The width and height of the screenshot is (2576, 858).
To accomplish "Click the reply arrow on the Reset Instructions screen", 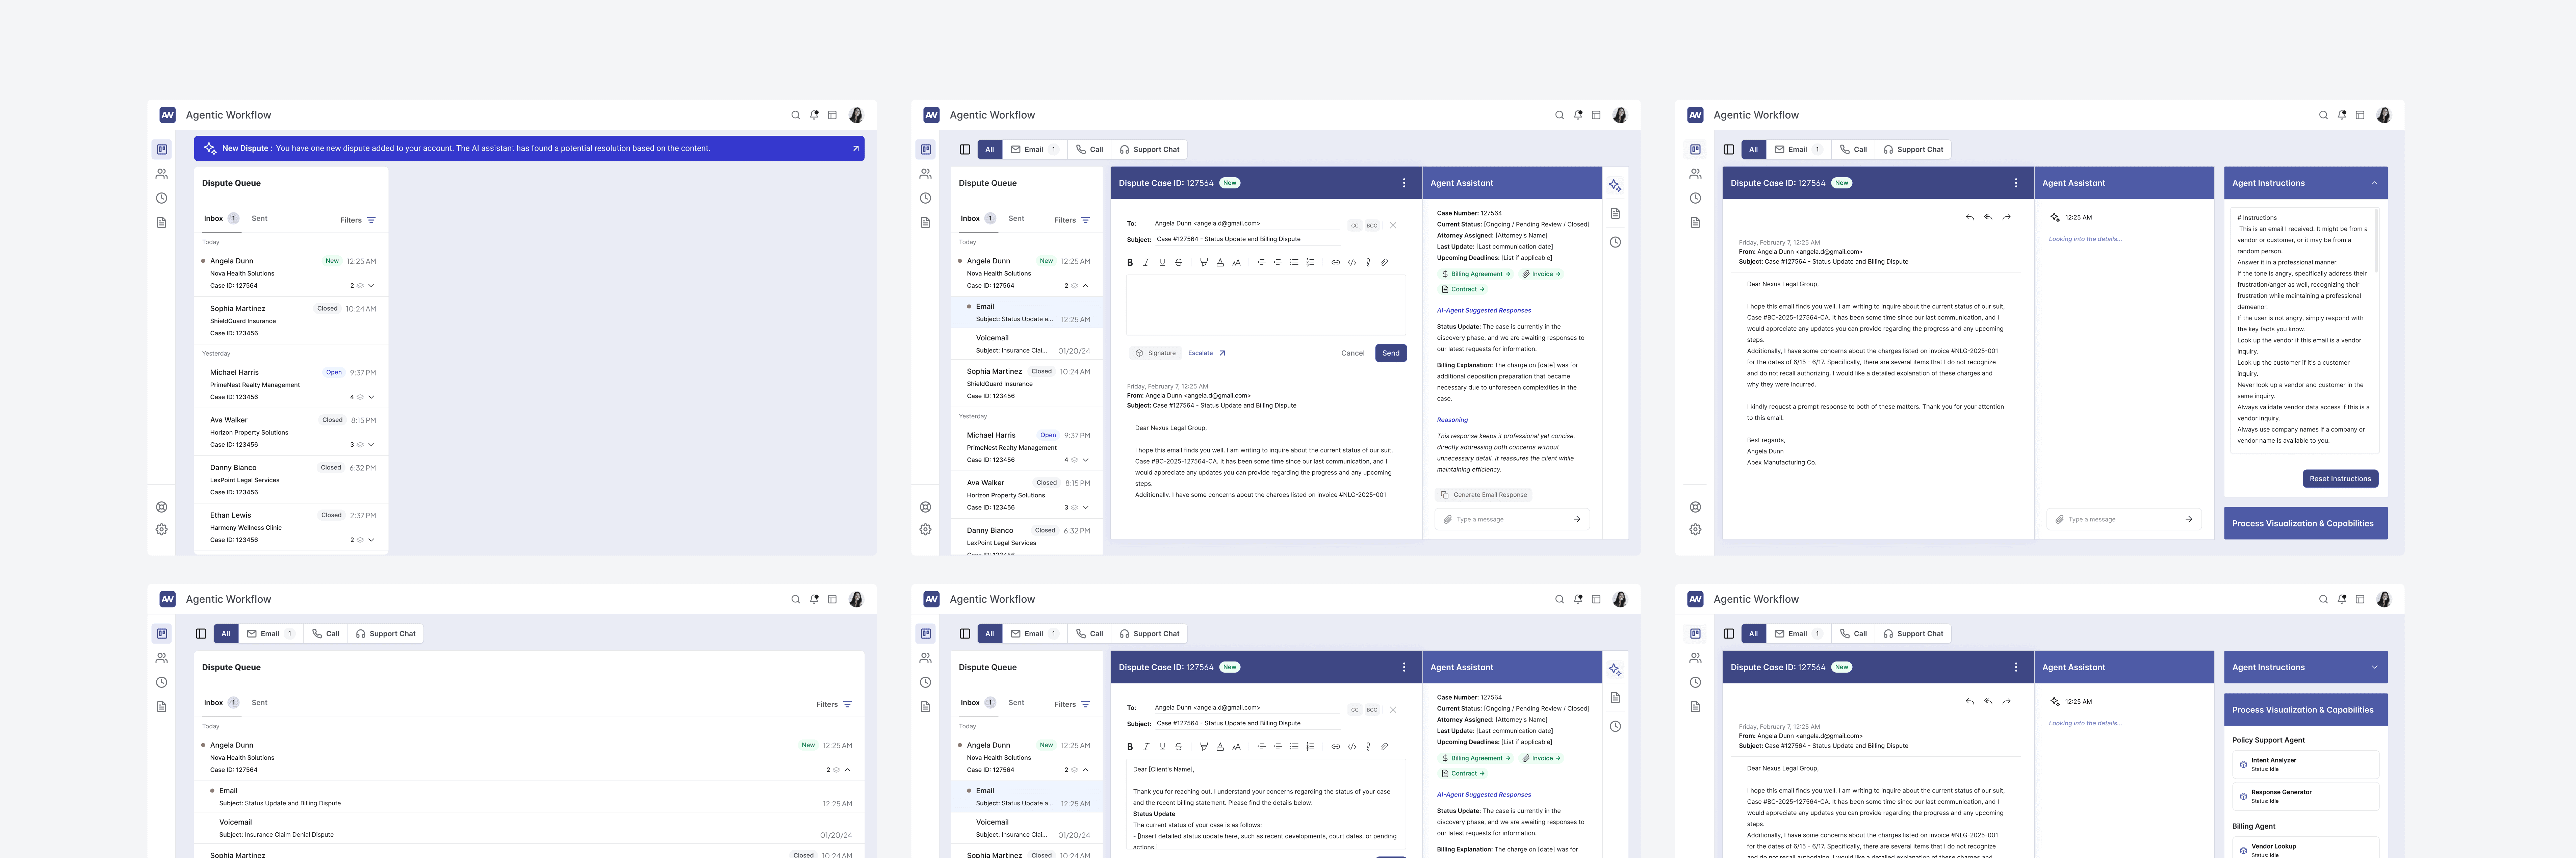I will [1970, 217].
